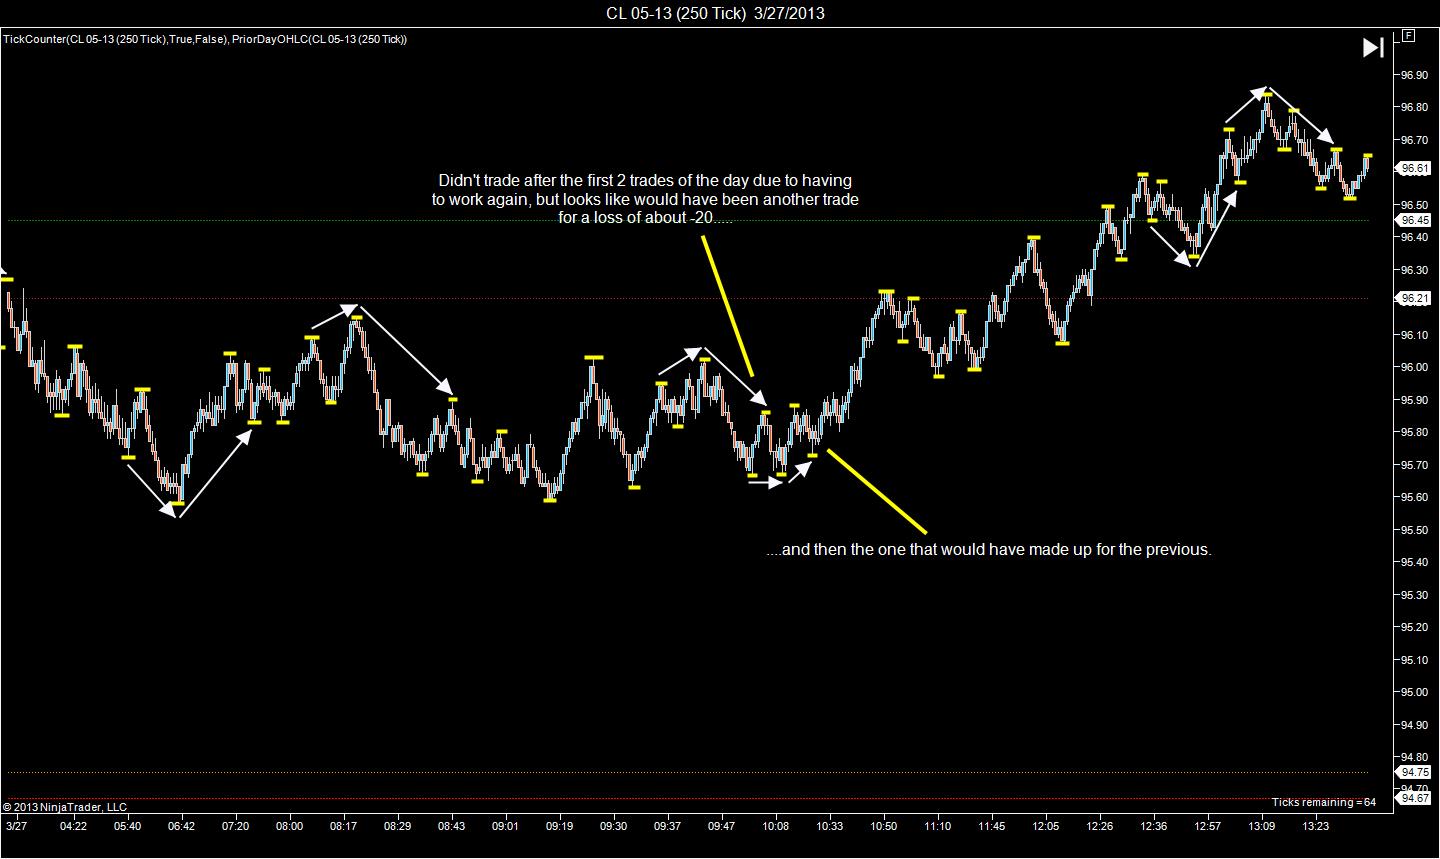The height and width of the screenshot is (859, 1440).
Task: Click the 95.30 price axis label
Action: point(1414,594)
